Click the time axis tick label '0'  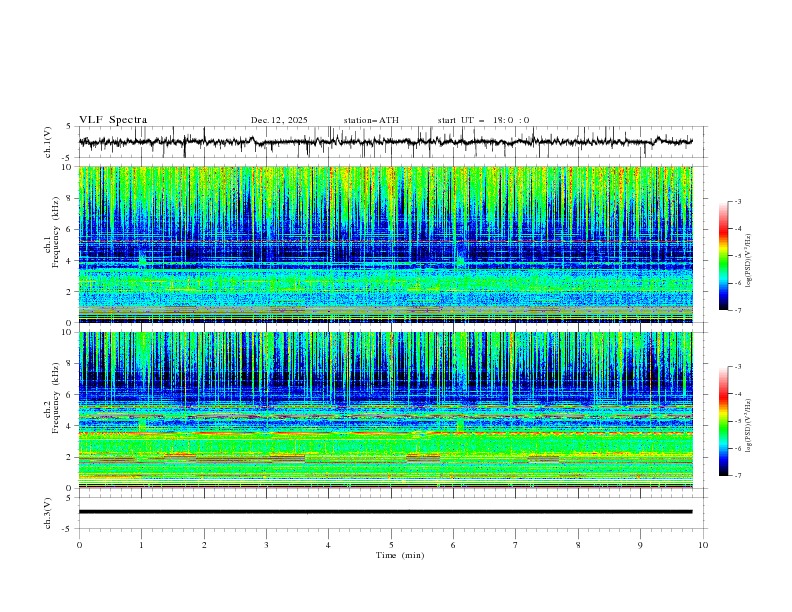coord(79,545)
